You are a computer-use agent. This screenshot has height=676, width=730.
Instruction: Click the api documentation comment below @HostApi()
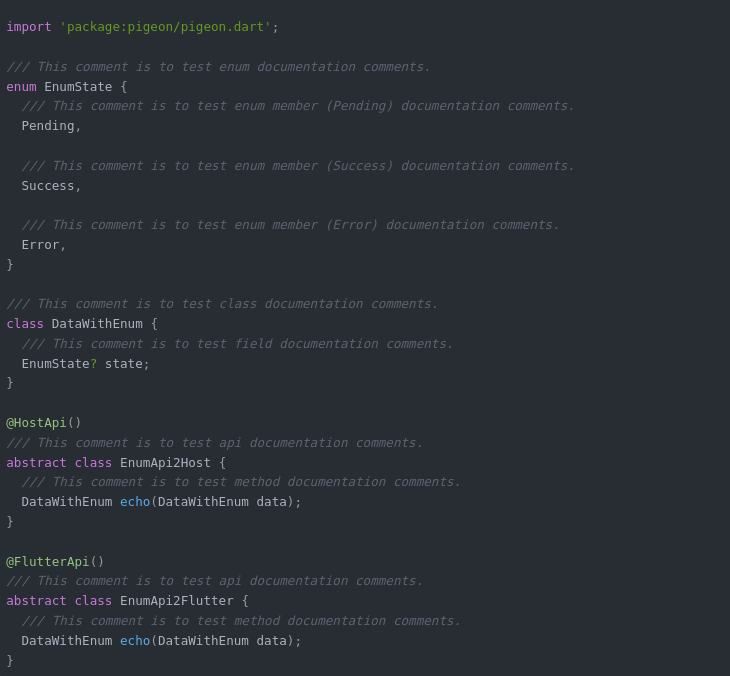pyautogui.click(x=215, y=443)
